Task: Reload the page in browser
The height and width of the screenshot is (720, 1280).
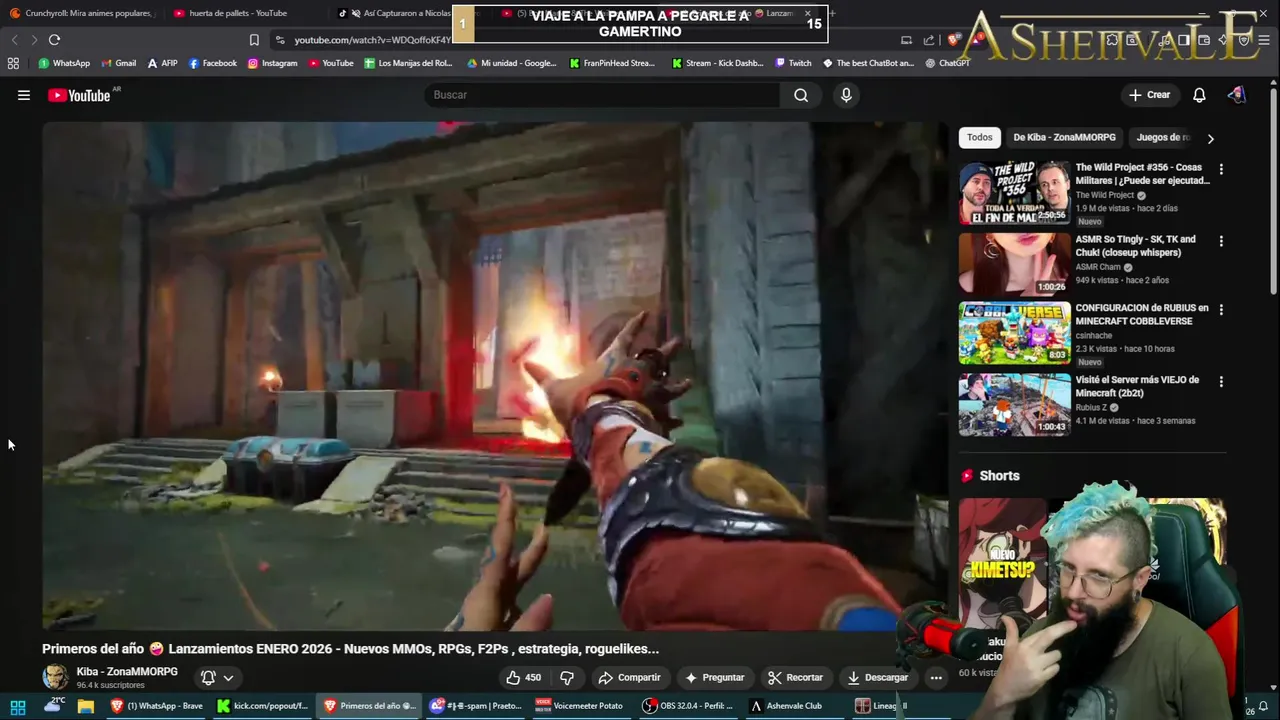Action: click(54, 40)
